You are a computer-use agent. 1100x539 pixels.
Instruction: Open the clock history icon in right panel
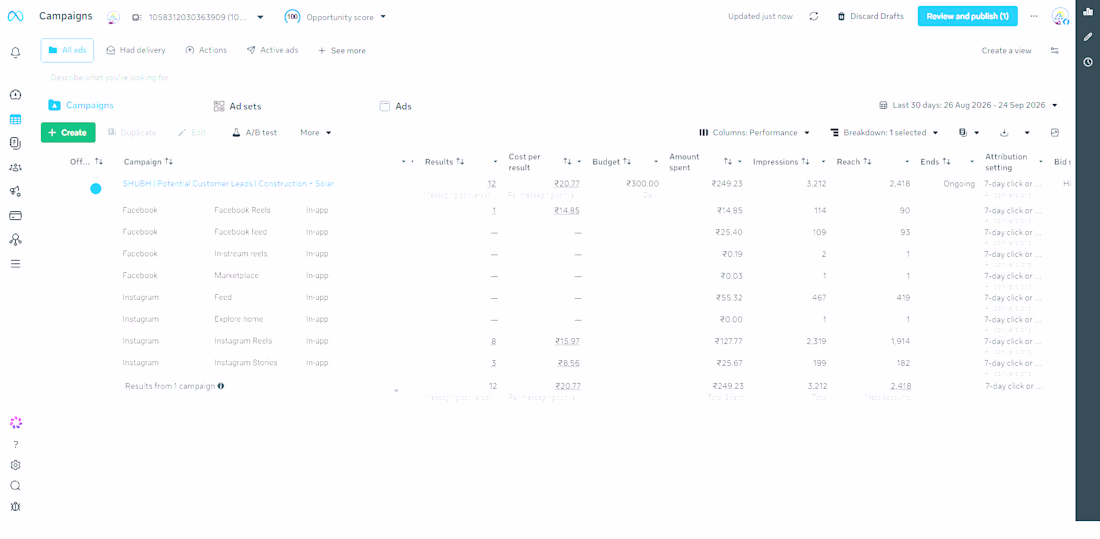(x=1088, y=62)
